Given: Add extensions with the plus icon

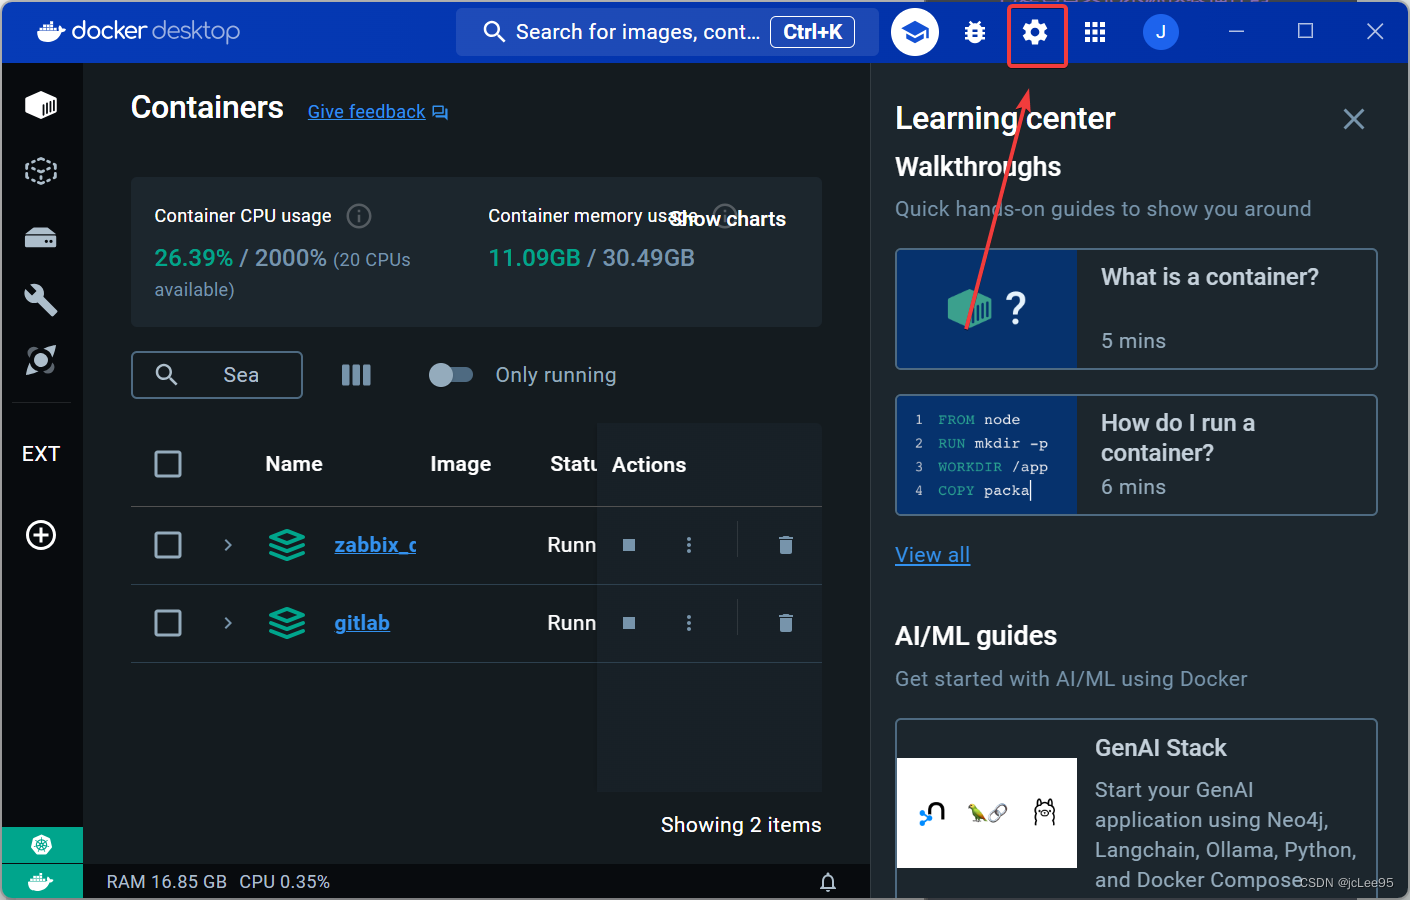Looking at the screenshot, I should point(41,535).
